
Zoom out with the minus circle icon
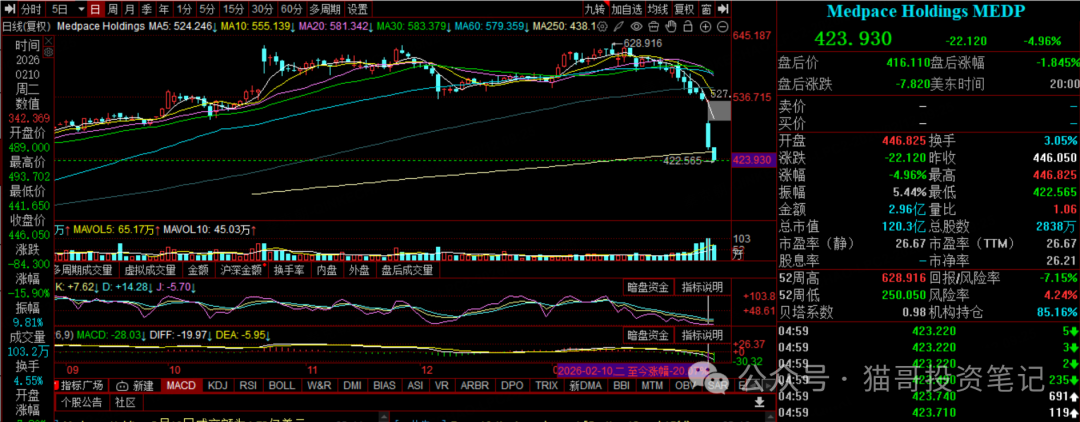(x=722, y=26)
